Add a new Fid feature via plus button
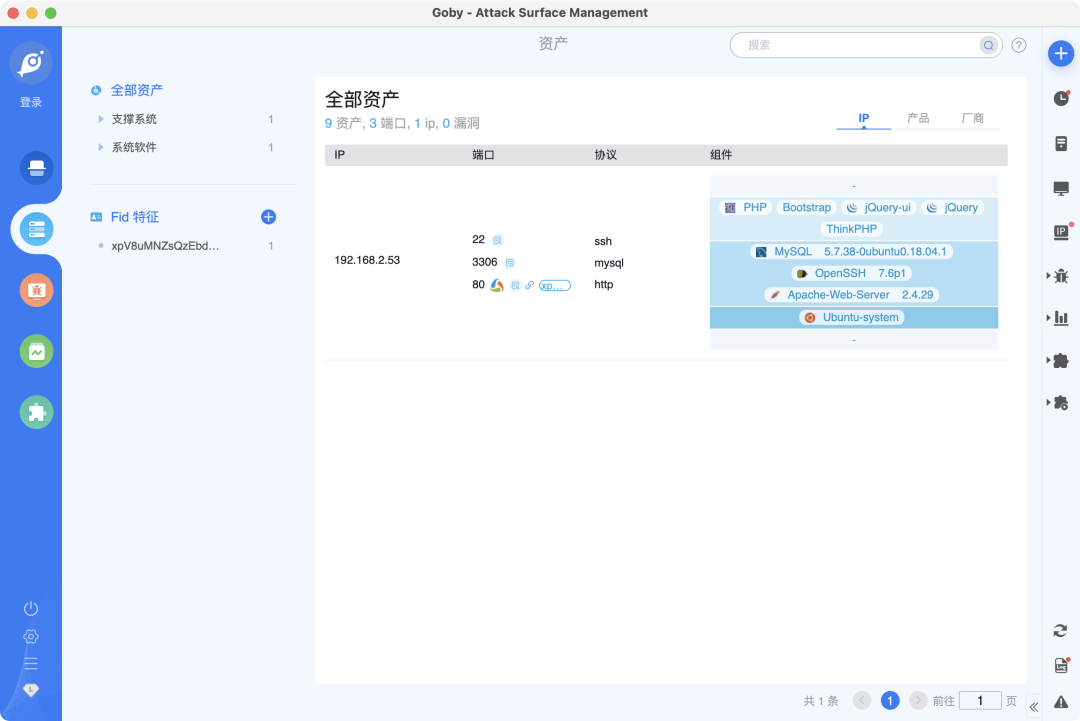Viewport: 1080px width, 721px height. coord(268,216)
